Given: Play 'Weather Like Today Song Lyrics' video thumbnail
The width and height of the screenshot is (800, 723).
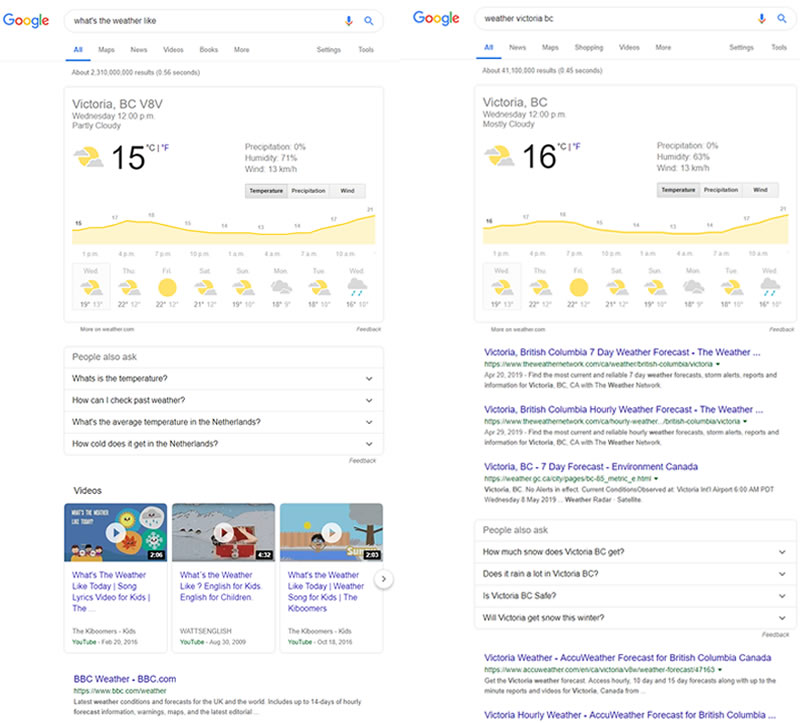Looking at the screenshot, I should pos(116,533).
